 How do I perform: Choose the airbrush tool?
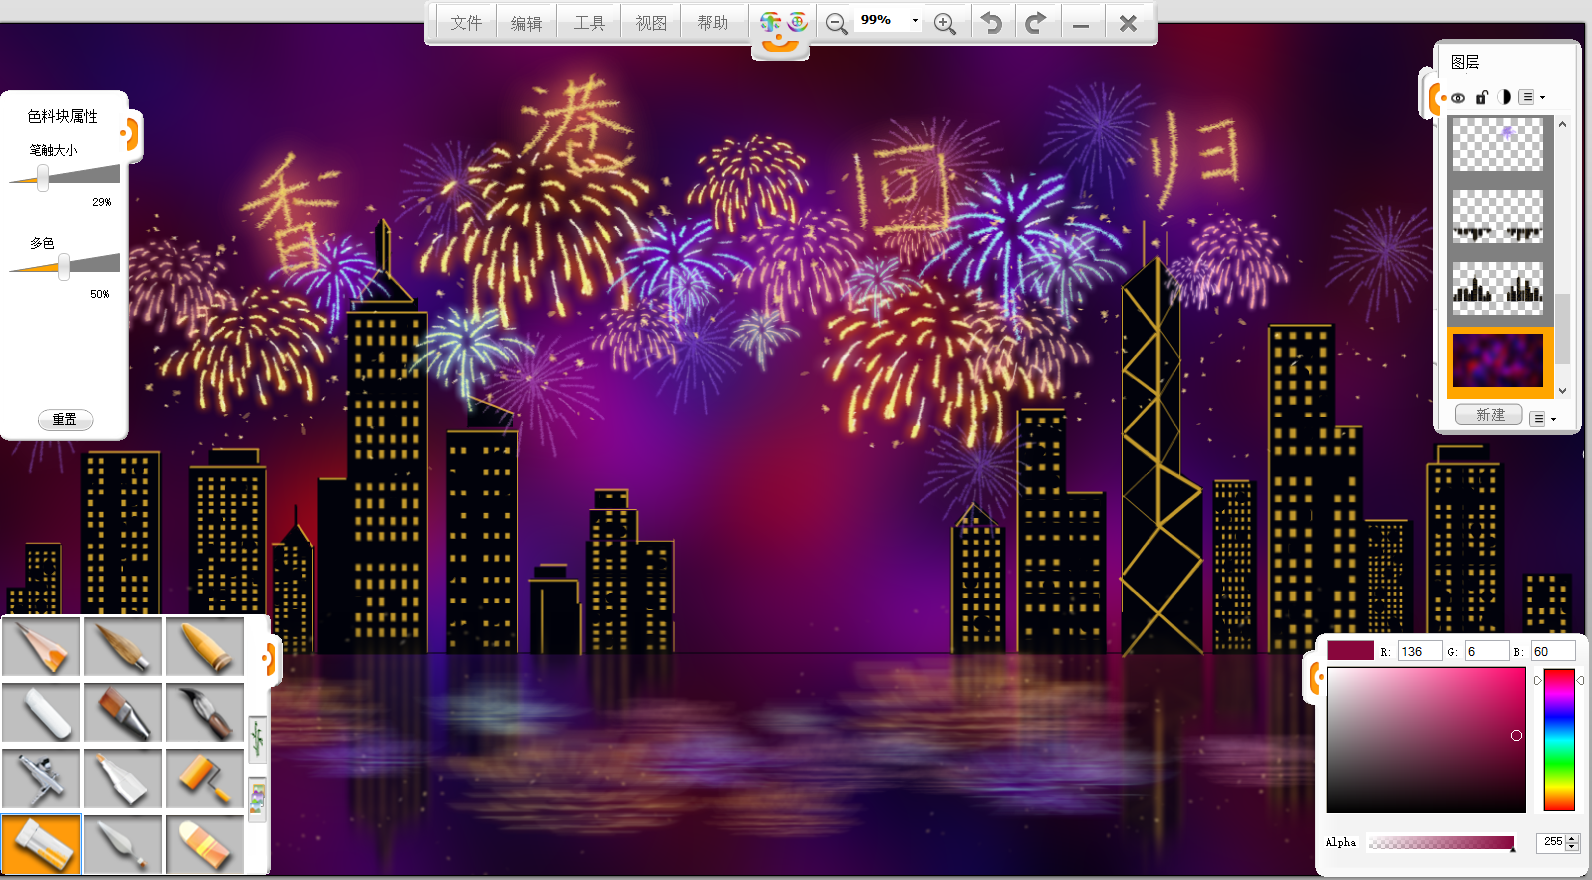click(x=41, y=779)
